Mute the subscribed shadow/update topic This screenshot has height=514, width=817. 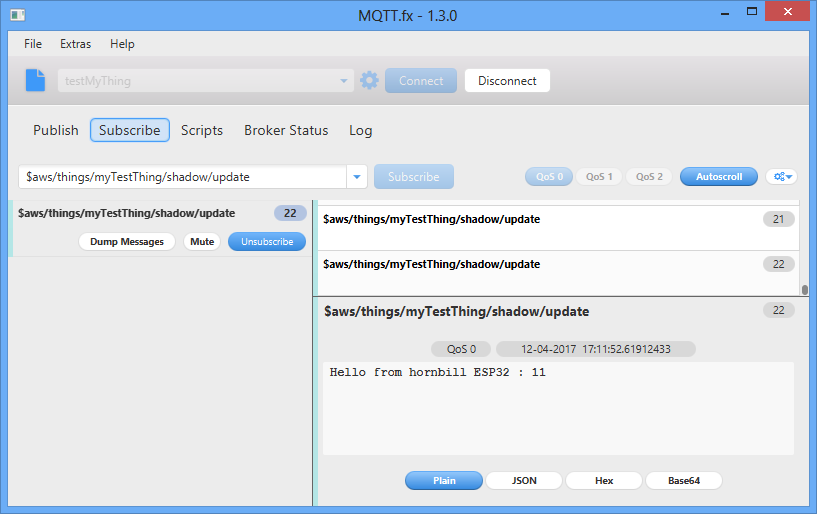[x=202, y=242]
